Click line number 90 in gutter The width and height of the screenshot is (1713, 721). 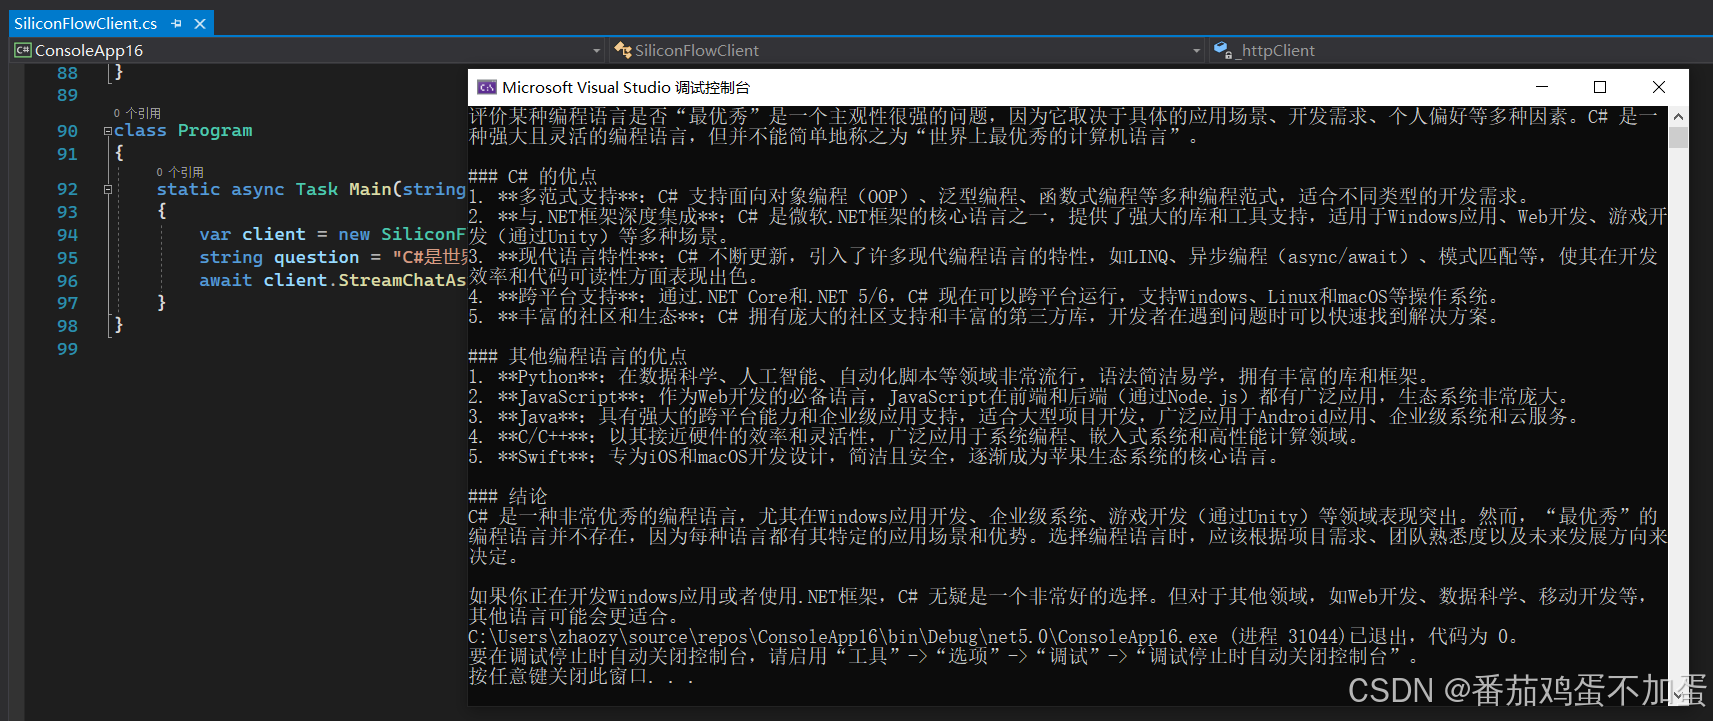(x=67, y=131)
